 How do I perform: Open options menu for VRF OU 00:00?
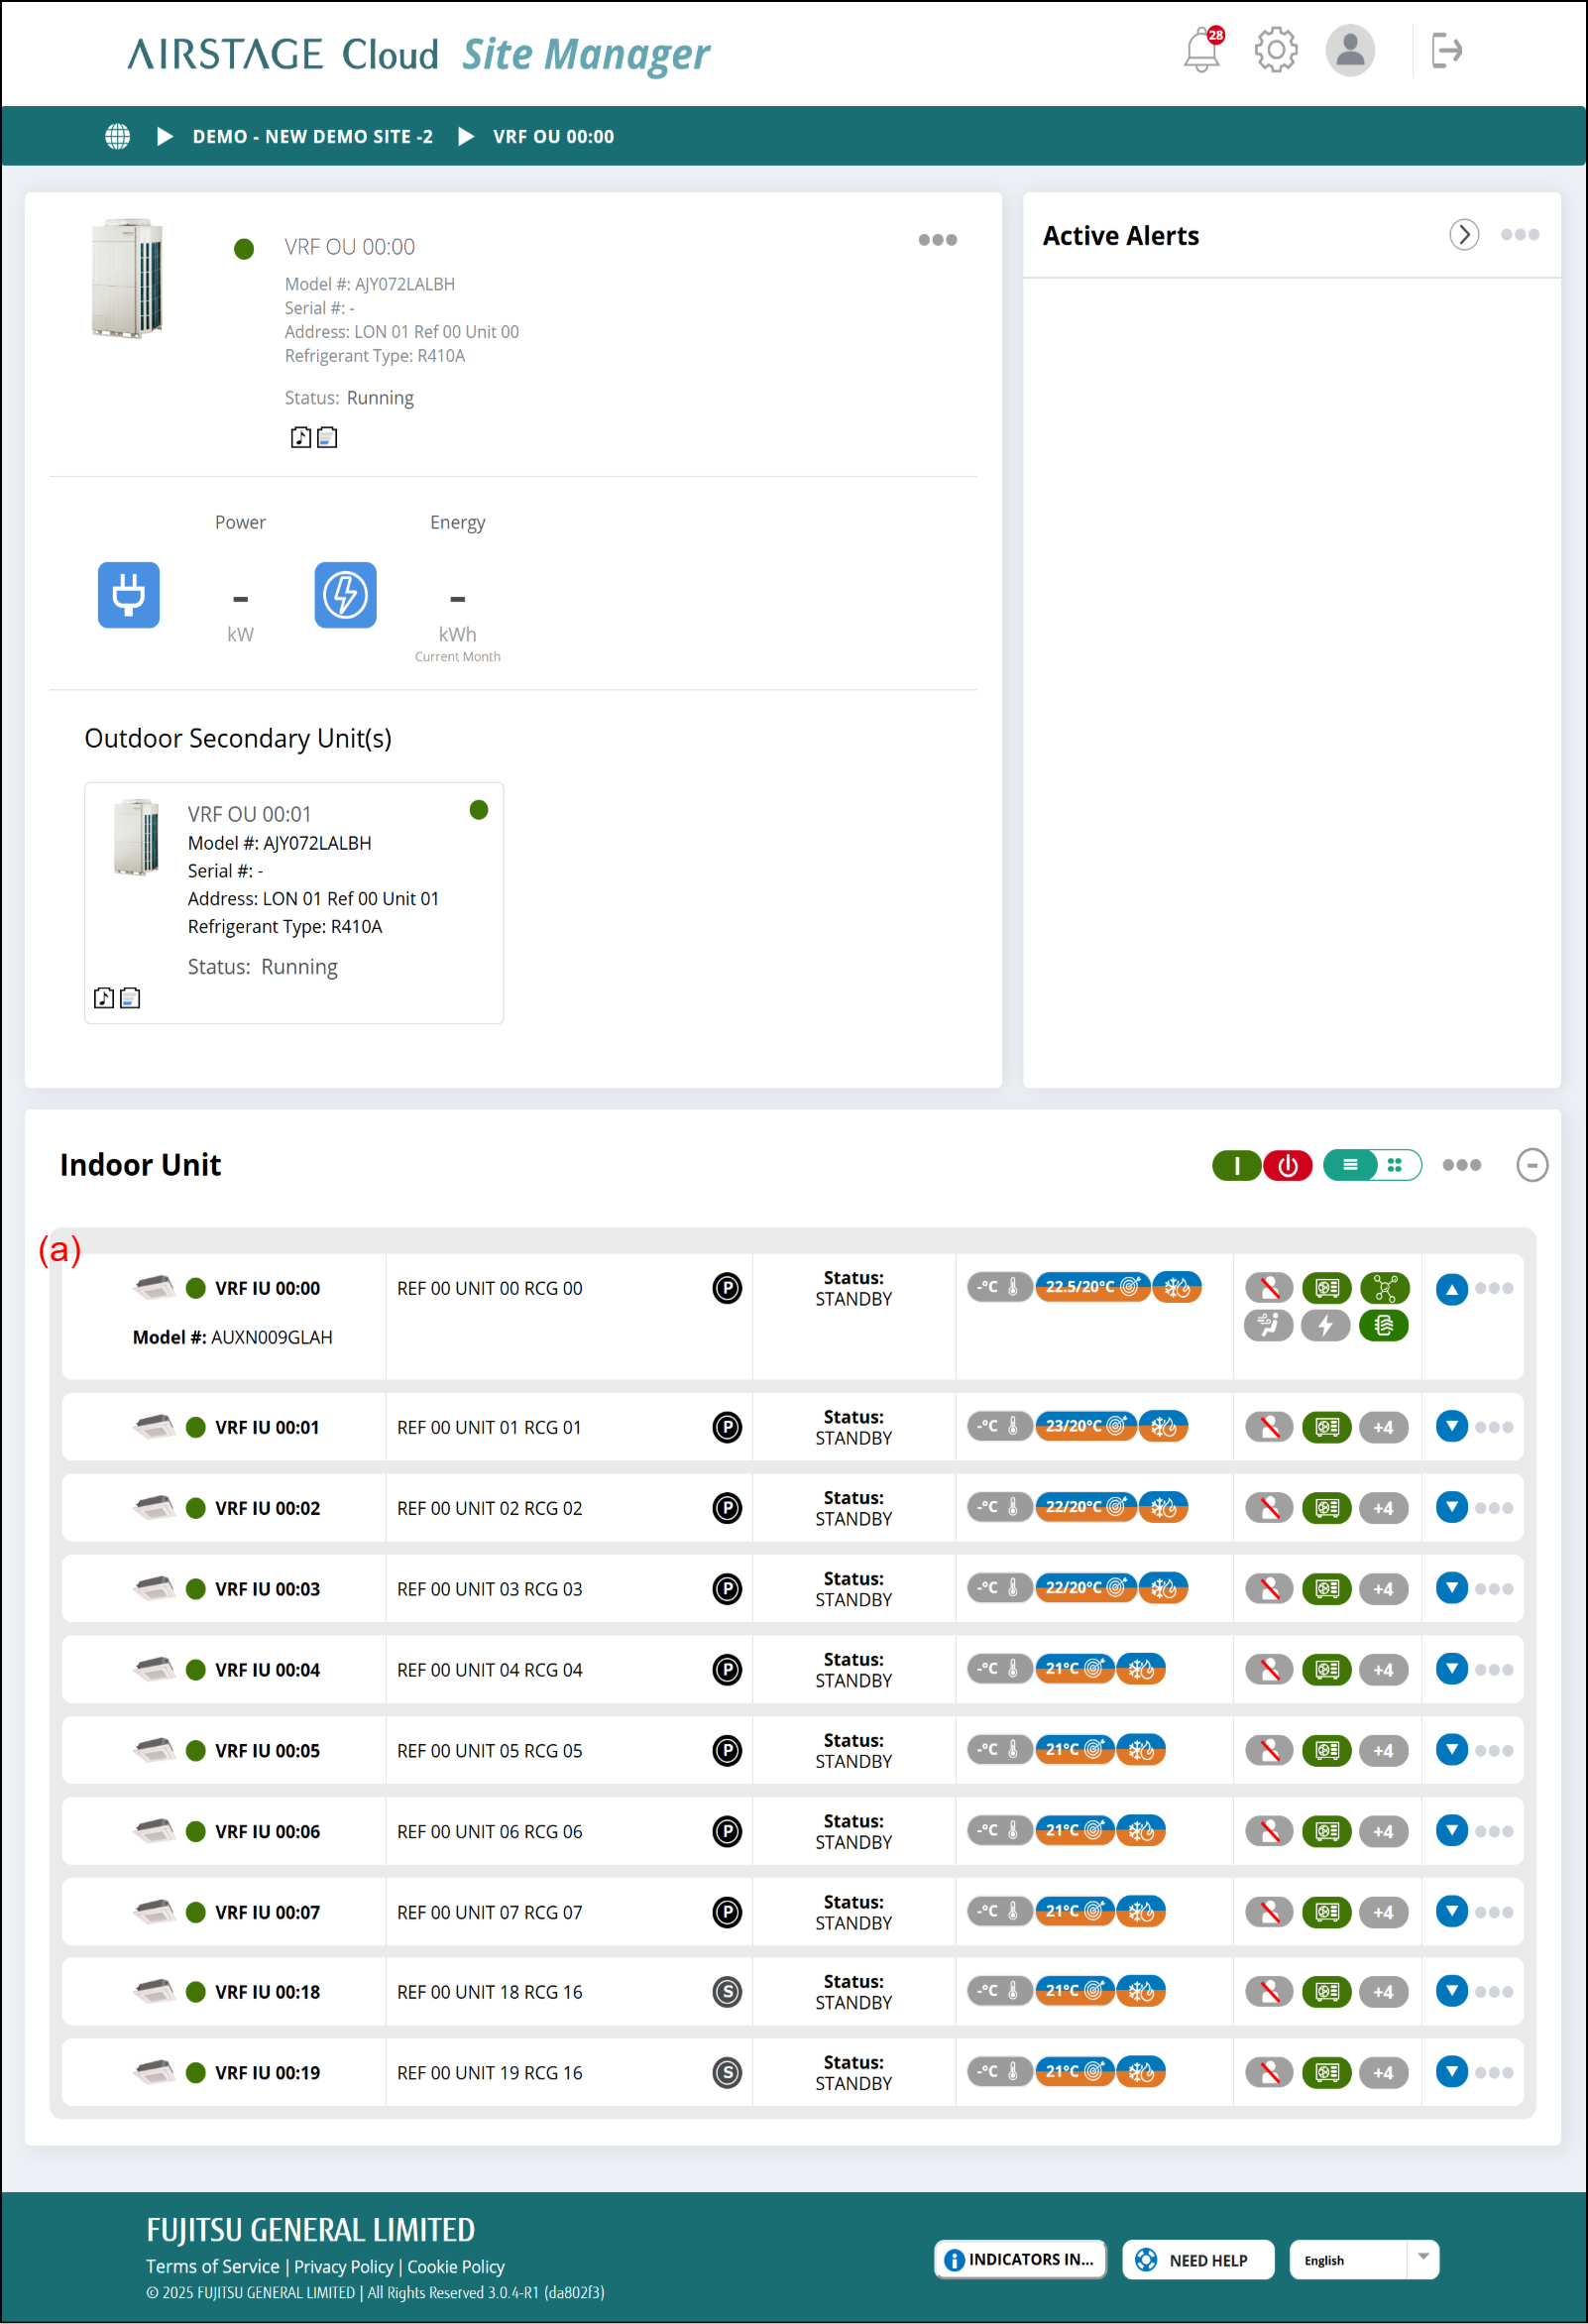pyautogui.click(x=937, y=240)
